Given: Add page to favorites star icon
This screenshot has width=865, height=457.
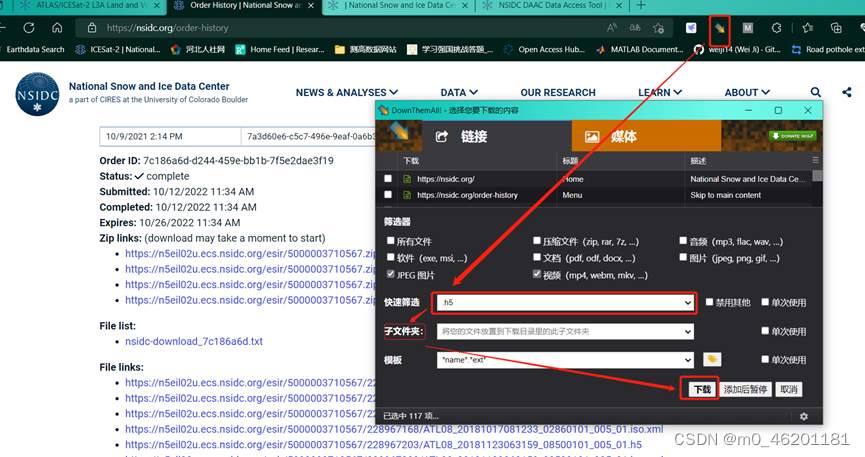Looking at the screenshot, I should click(658, 28).
